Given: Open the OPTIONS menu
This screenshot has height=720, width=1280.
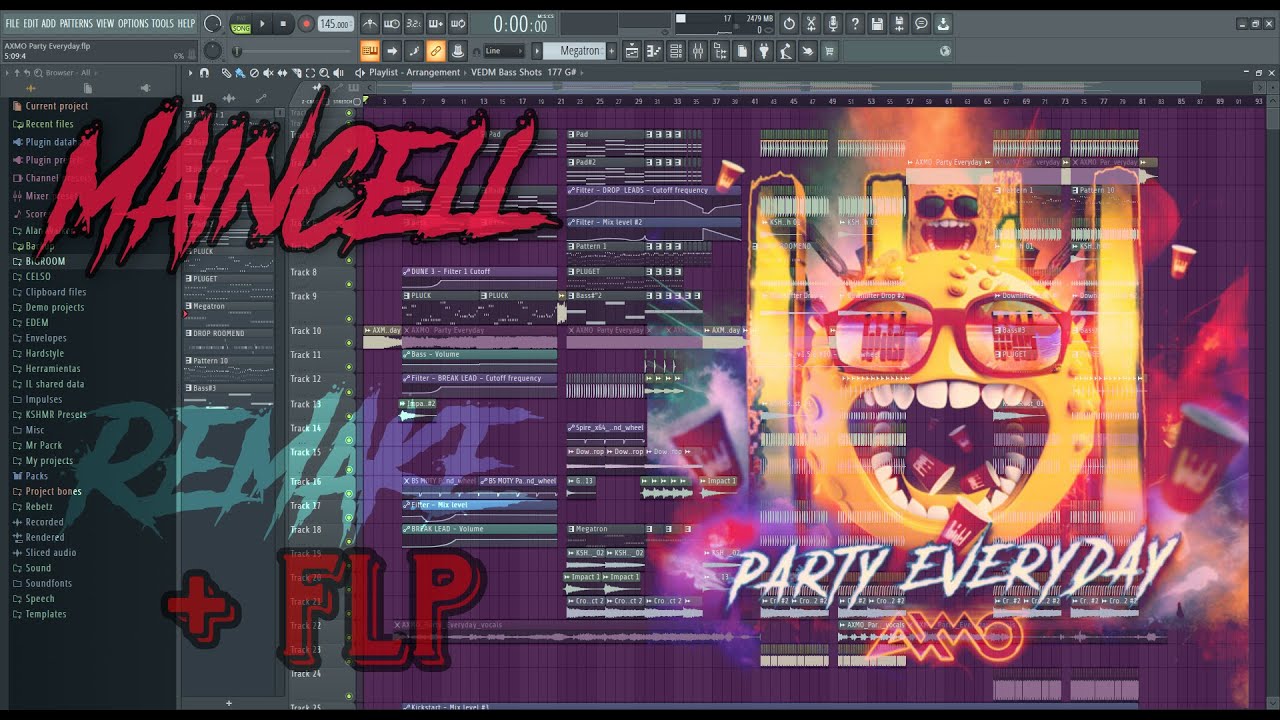Looking at the screenshot, I should tap(133, 23).
